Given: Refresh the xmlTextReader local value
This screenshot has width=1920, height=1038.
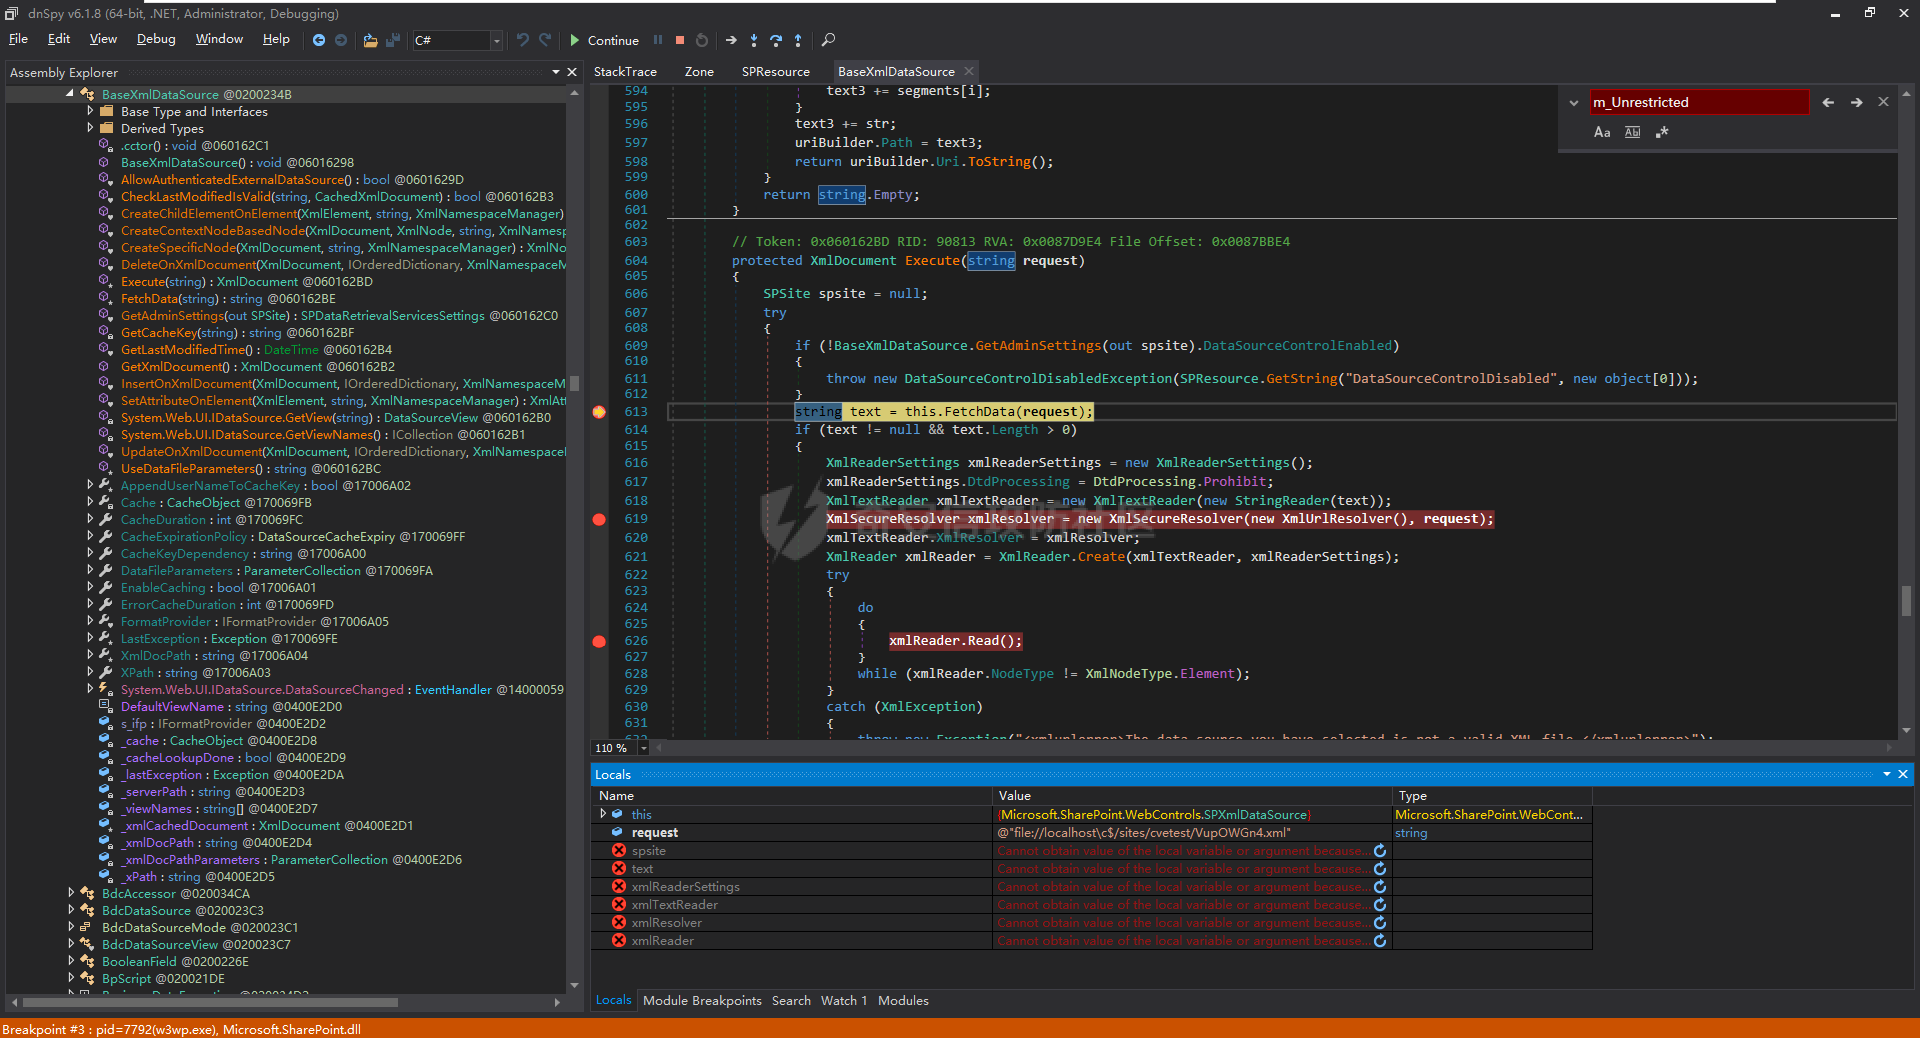Looking at the screenshot, I should 1380,905.
